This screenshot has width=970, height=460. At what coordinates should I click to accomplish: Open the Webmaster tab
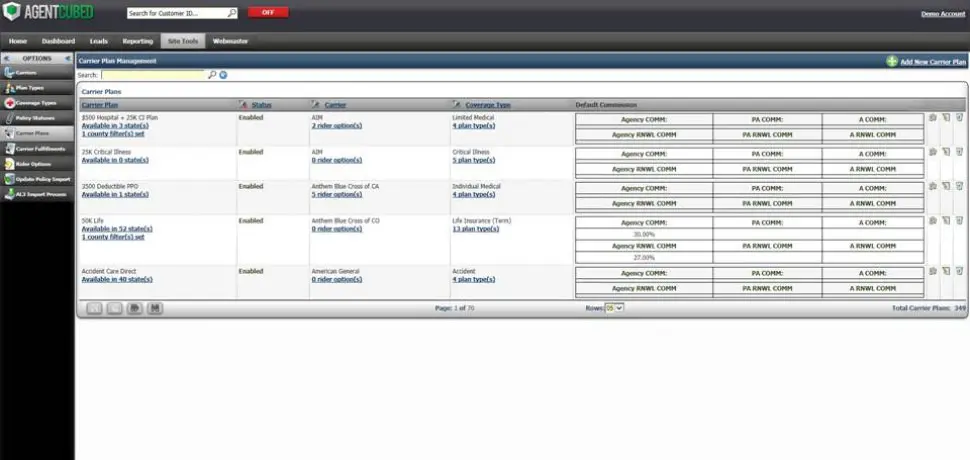230,41
